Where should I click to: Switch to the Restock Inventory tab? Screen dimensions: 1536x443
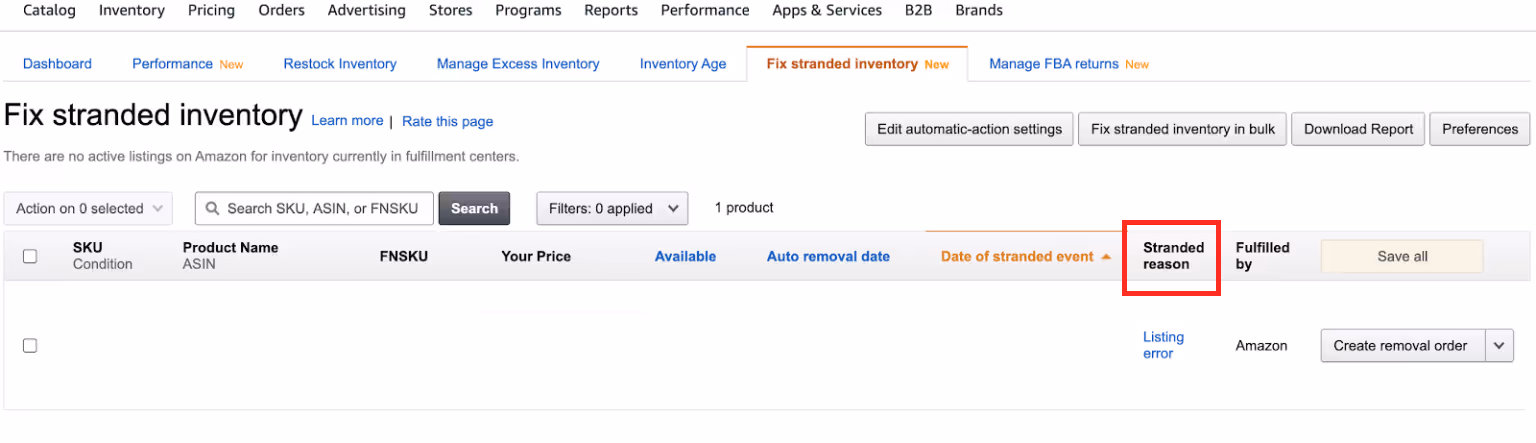point(340,64)
